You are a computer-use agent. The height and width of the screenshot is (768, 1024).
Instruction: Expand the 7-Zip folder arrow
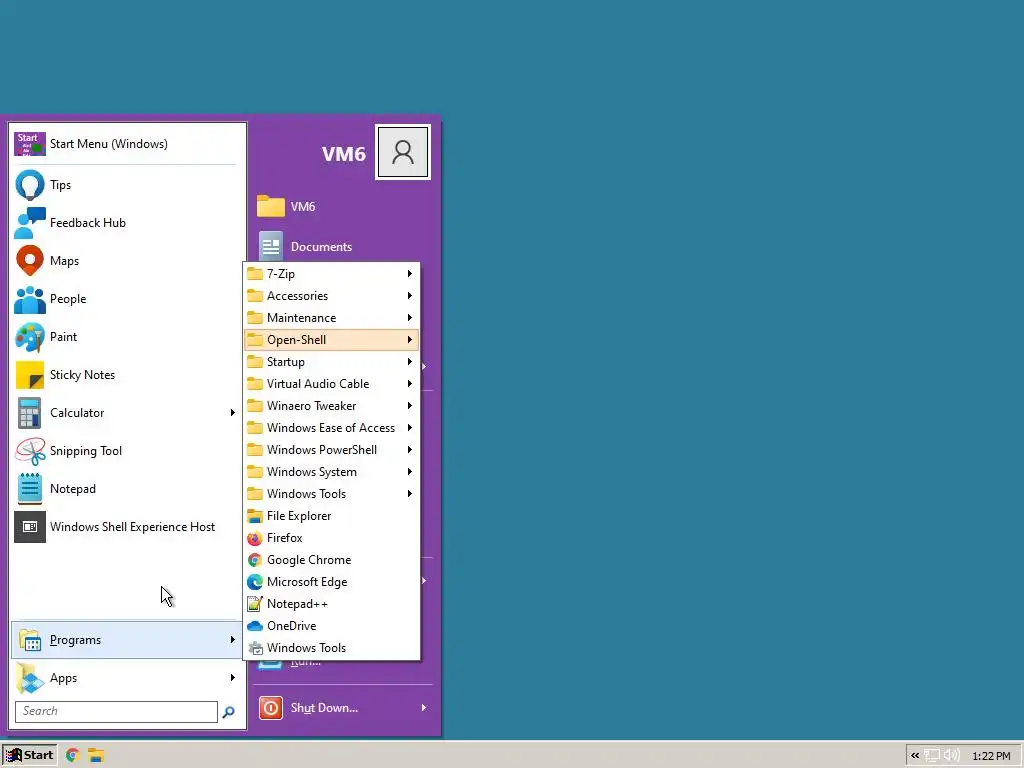coord(409,274)
